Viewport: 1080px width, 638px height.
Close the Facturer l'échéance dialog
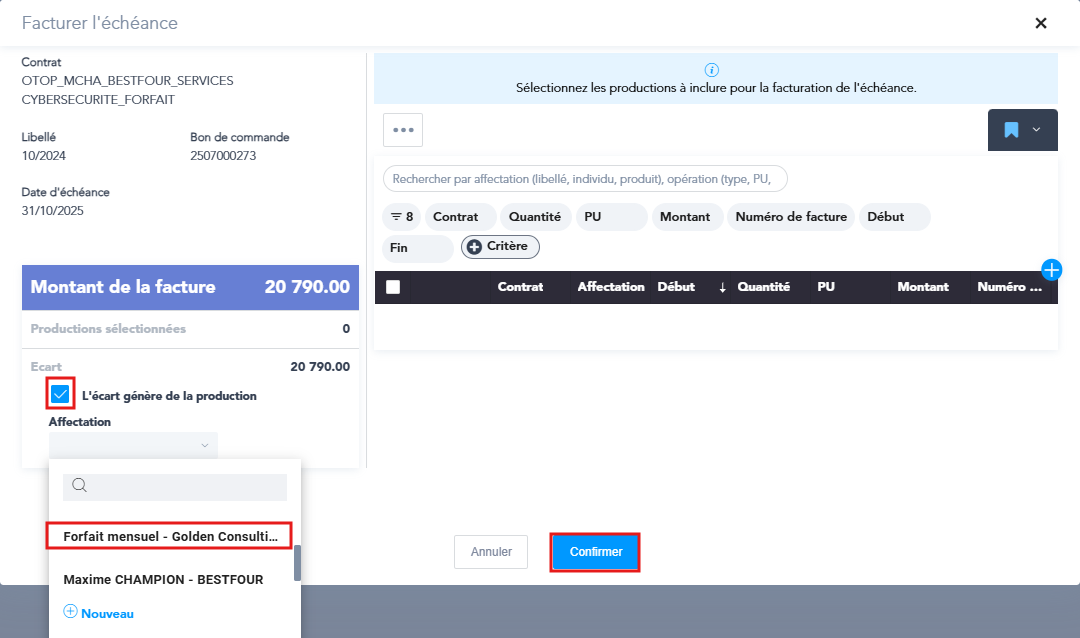(x=1041, y=23)
